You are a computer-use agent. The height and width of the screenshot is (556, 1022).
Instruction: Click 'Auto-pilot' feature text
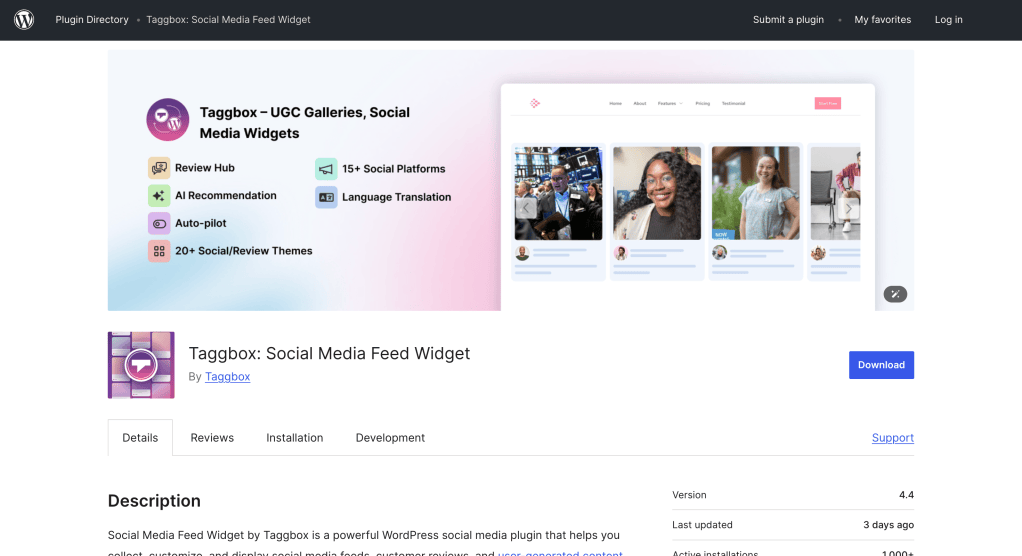pos(201,223)
